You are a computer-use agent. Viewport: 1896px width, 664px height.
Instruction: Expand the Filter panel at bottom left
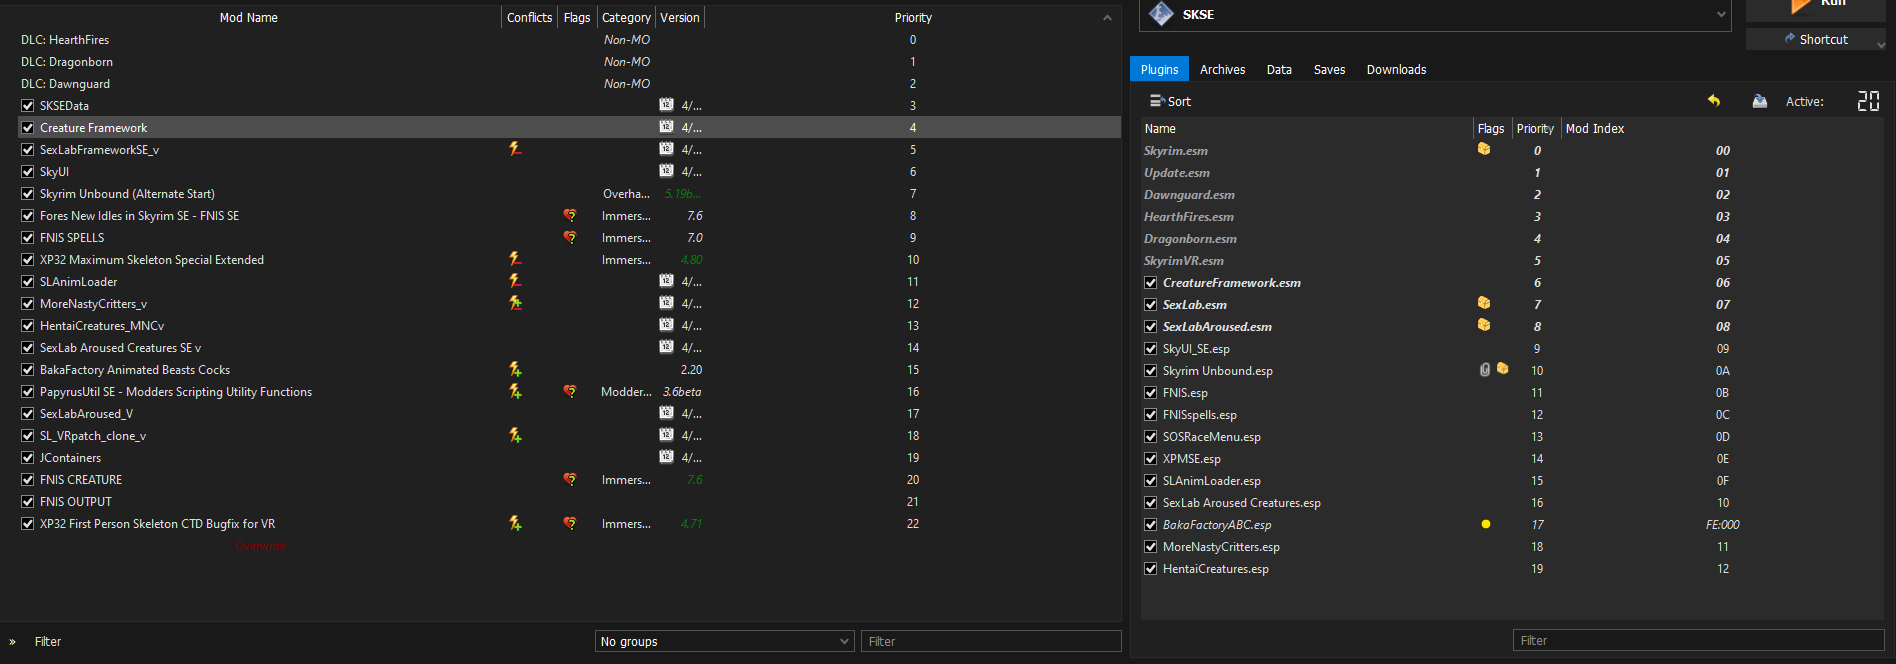pos(13,642)
